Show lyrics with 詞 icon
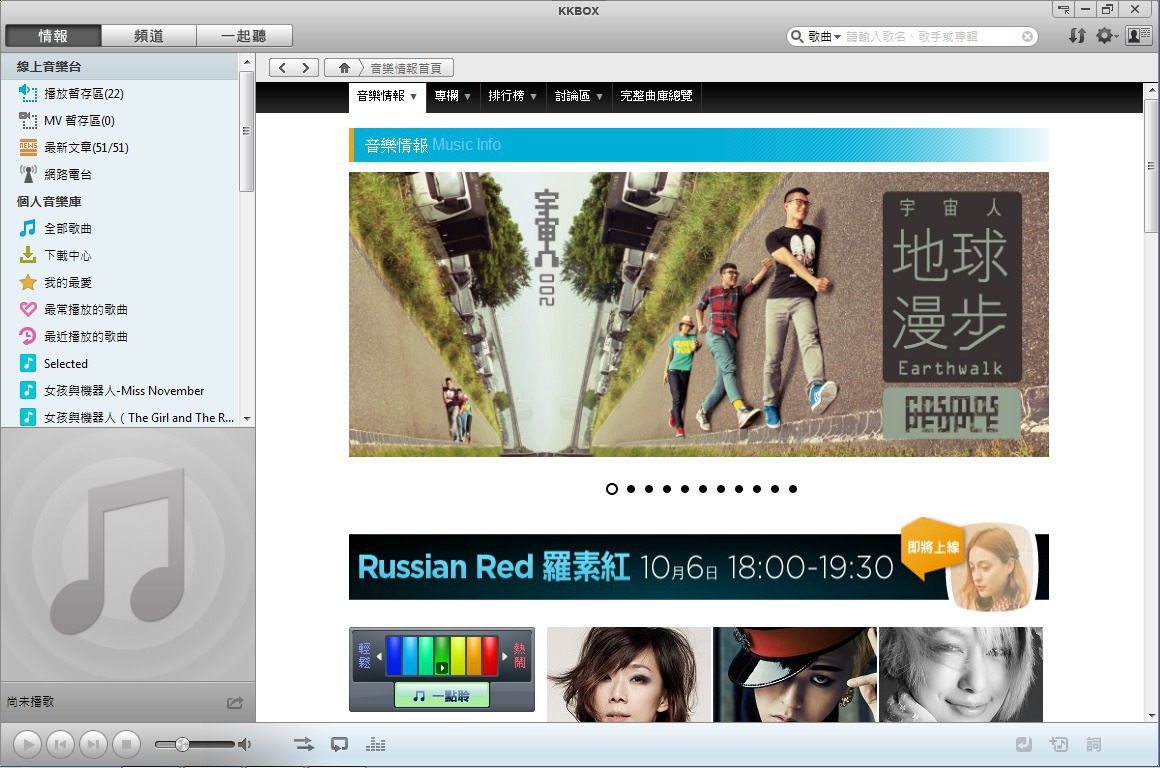 (x=1093, y=744)
